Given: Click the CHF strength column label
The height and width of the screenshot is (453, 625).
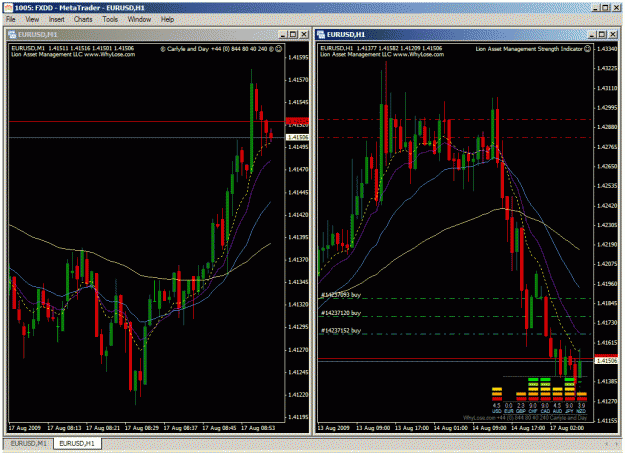Looking at the screenshot, I should click(x=533, y=411).
